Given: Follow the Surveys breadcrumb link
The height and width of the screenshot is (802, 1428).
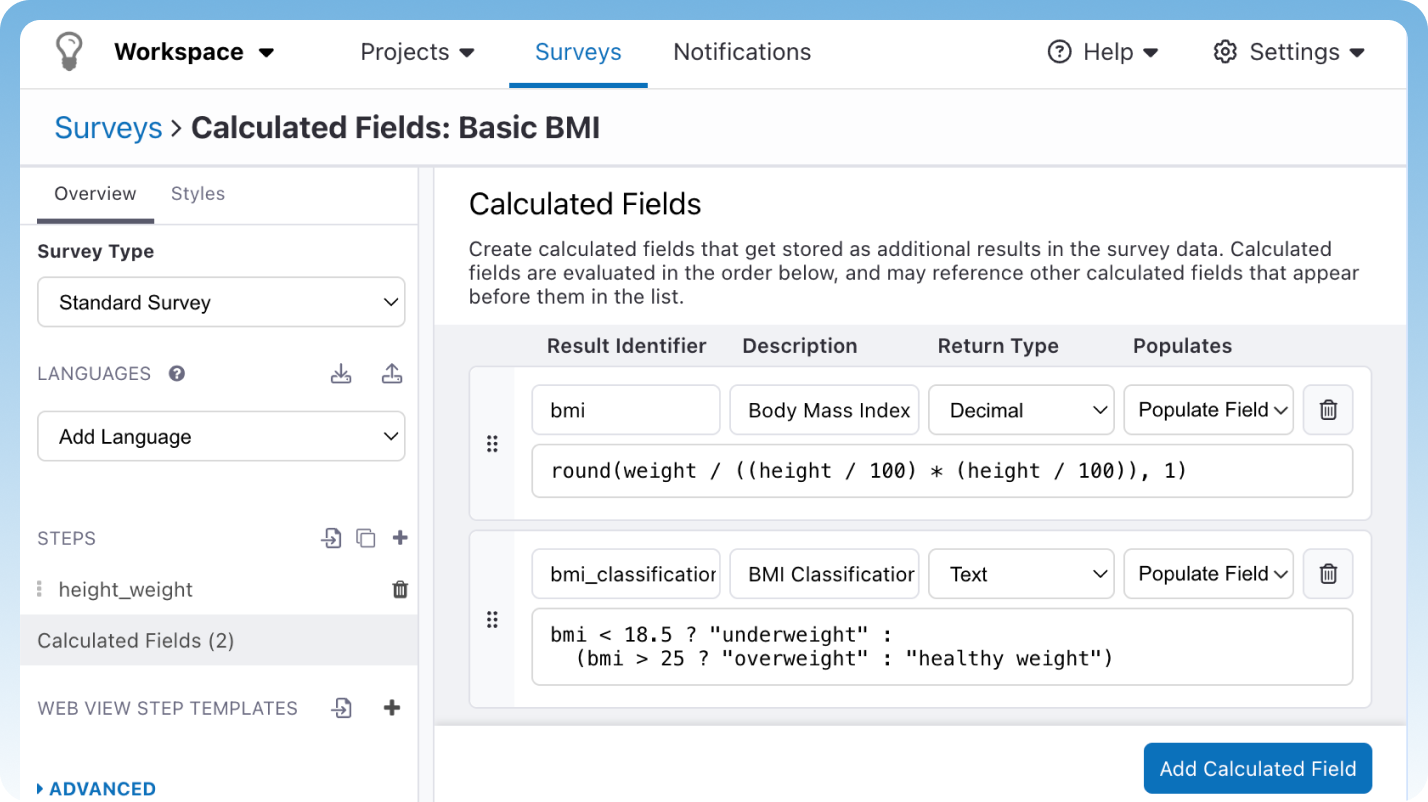Looking at the screenshot, I should pos(108,127).
